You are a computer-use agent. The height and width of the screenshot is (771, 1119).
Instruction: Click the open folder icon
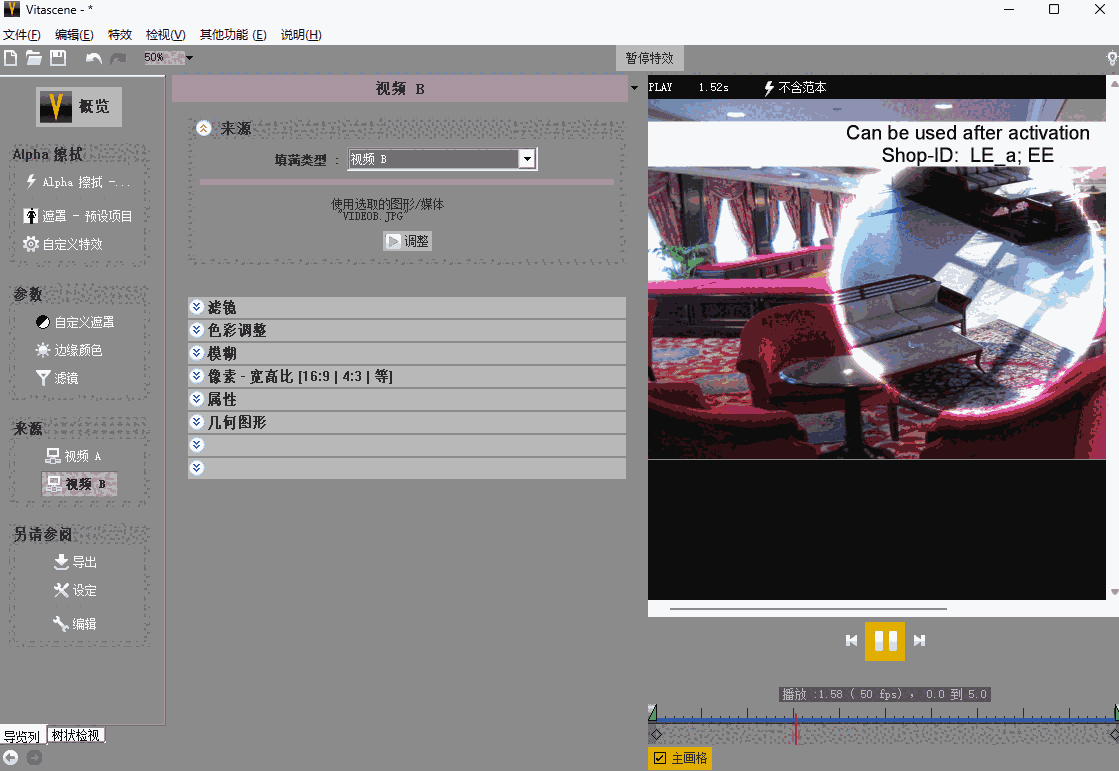34,58
